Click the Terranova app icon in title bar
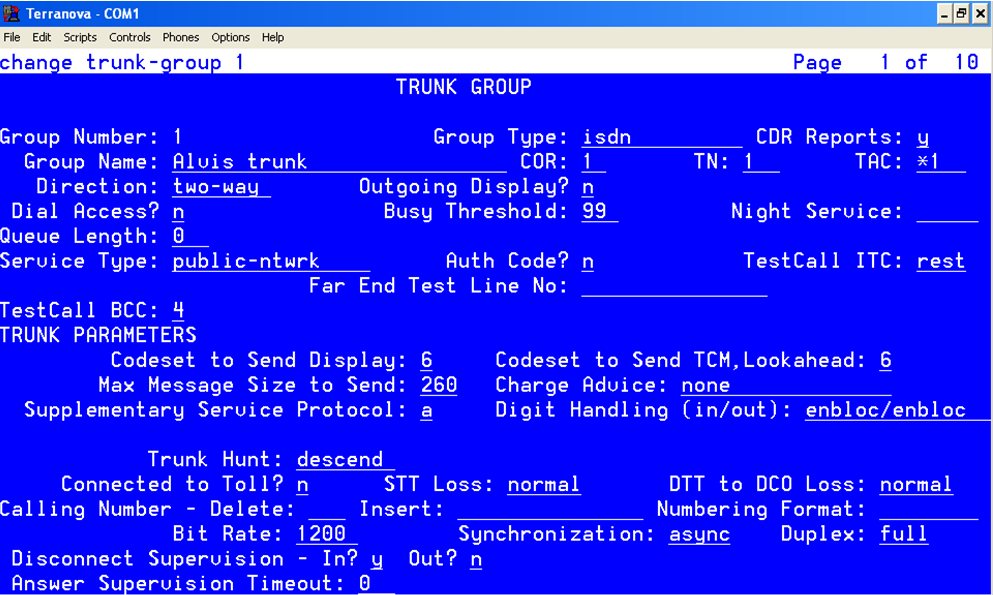Viewport: 993px width, 595px height. pos(11,14)
